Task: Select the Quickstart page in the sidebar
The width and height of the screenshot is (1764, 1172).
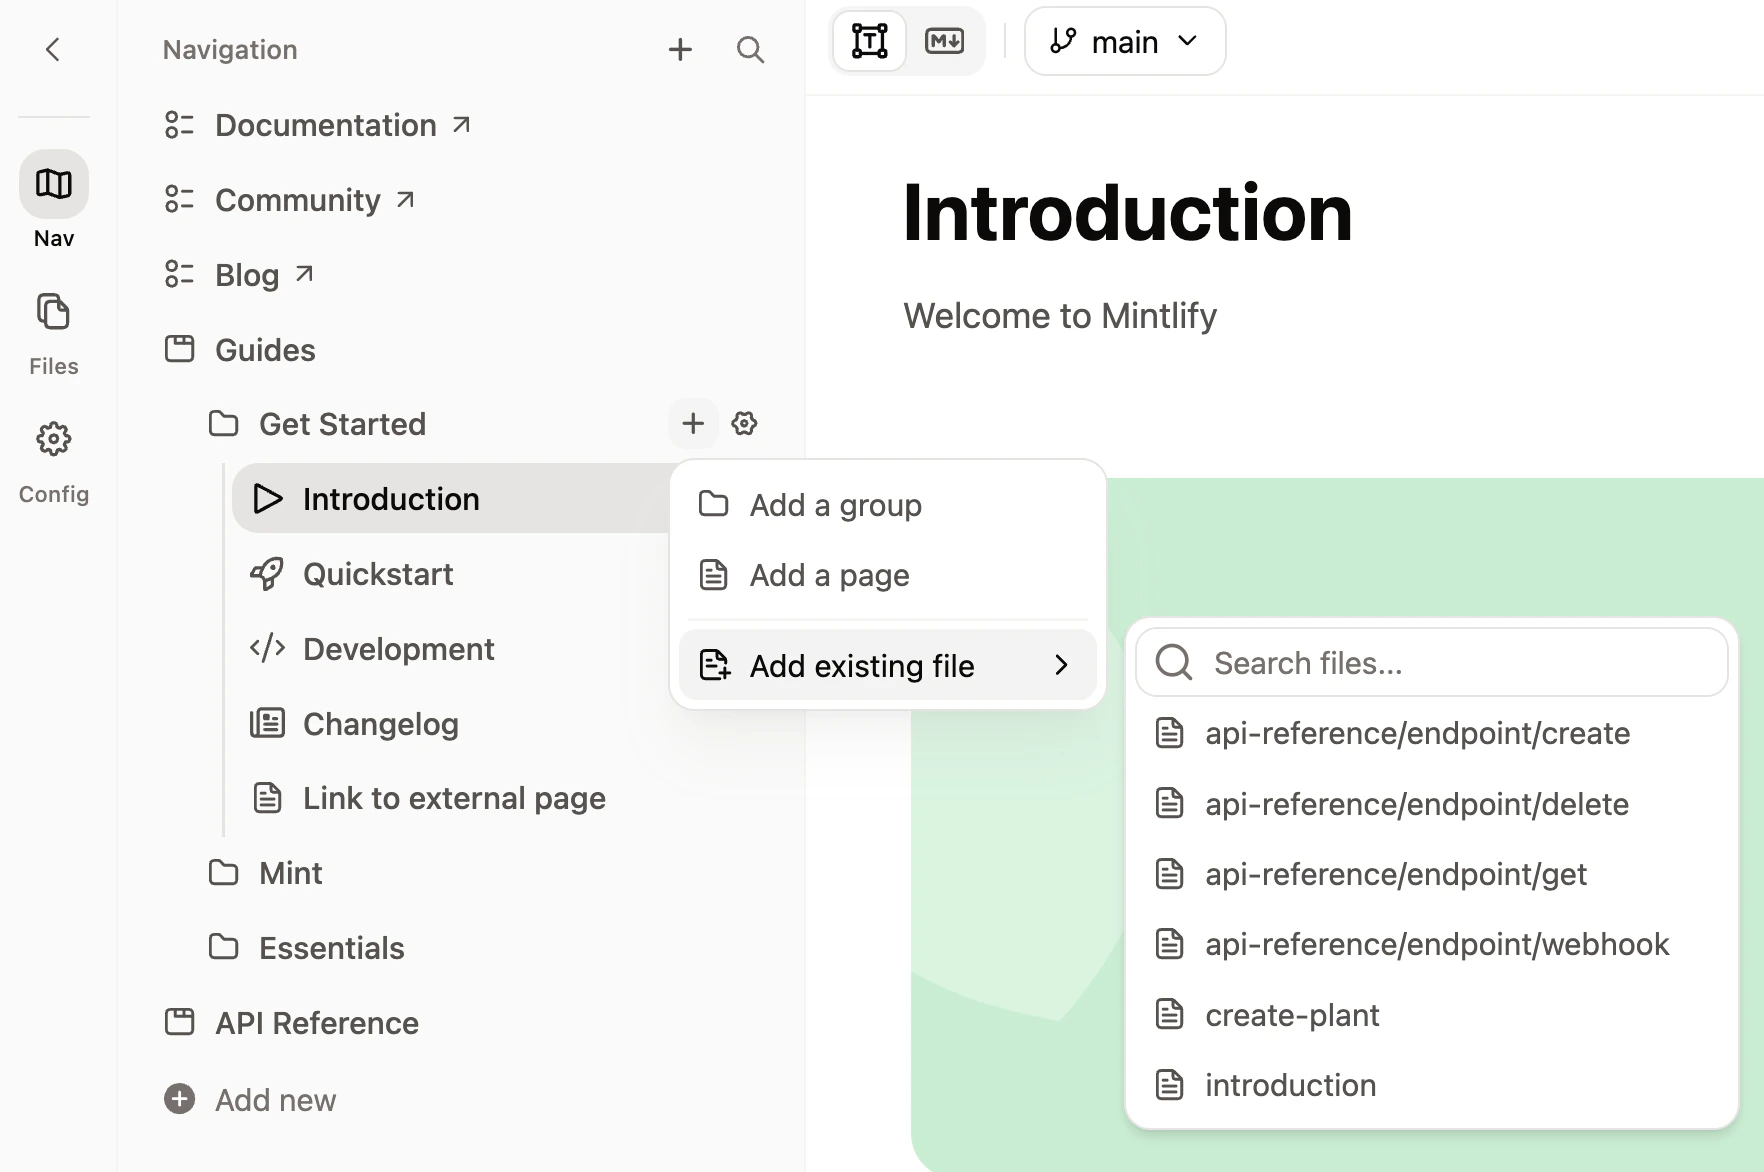Action: pyautogui.click(x=378, y=574)
